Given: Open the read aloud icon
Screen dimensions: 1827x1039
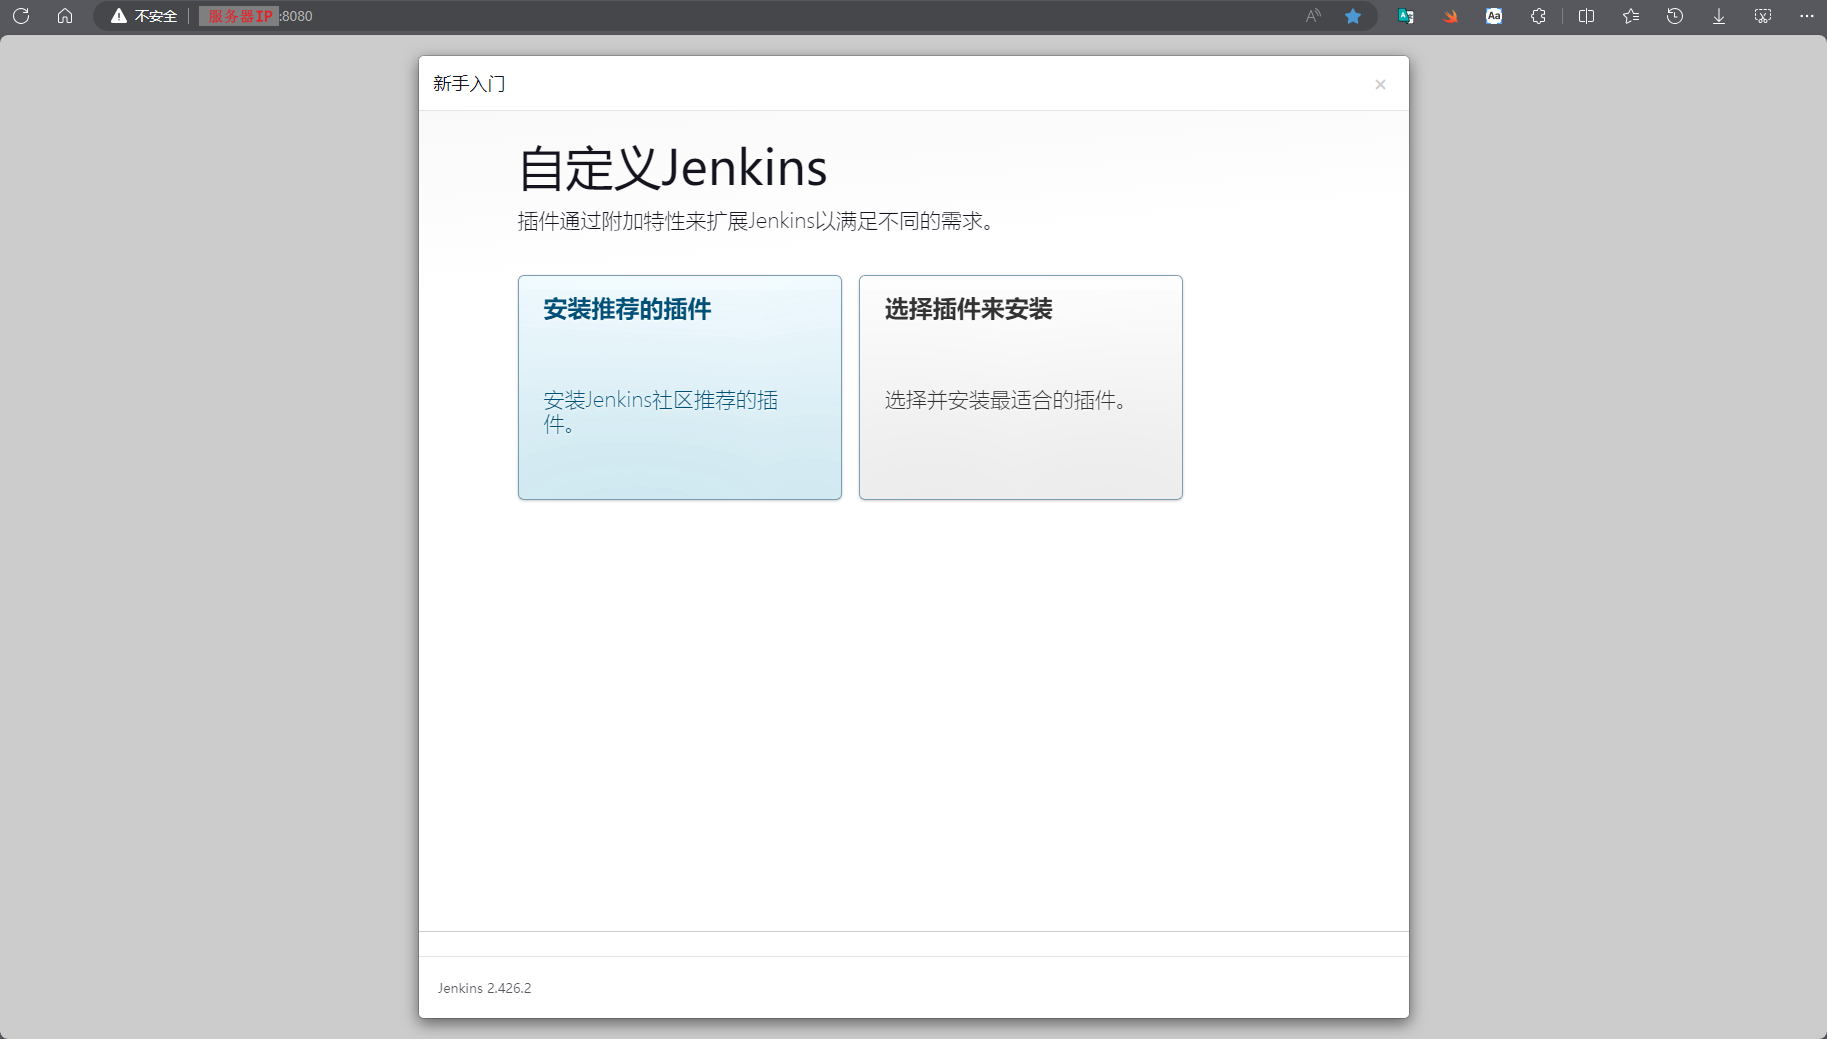Looking at the screenshot, I should pyautogui.click(x=1313, y=16).
